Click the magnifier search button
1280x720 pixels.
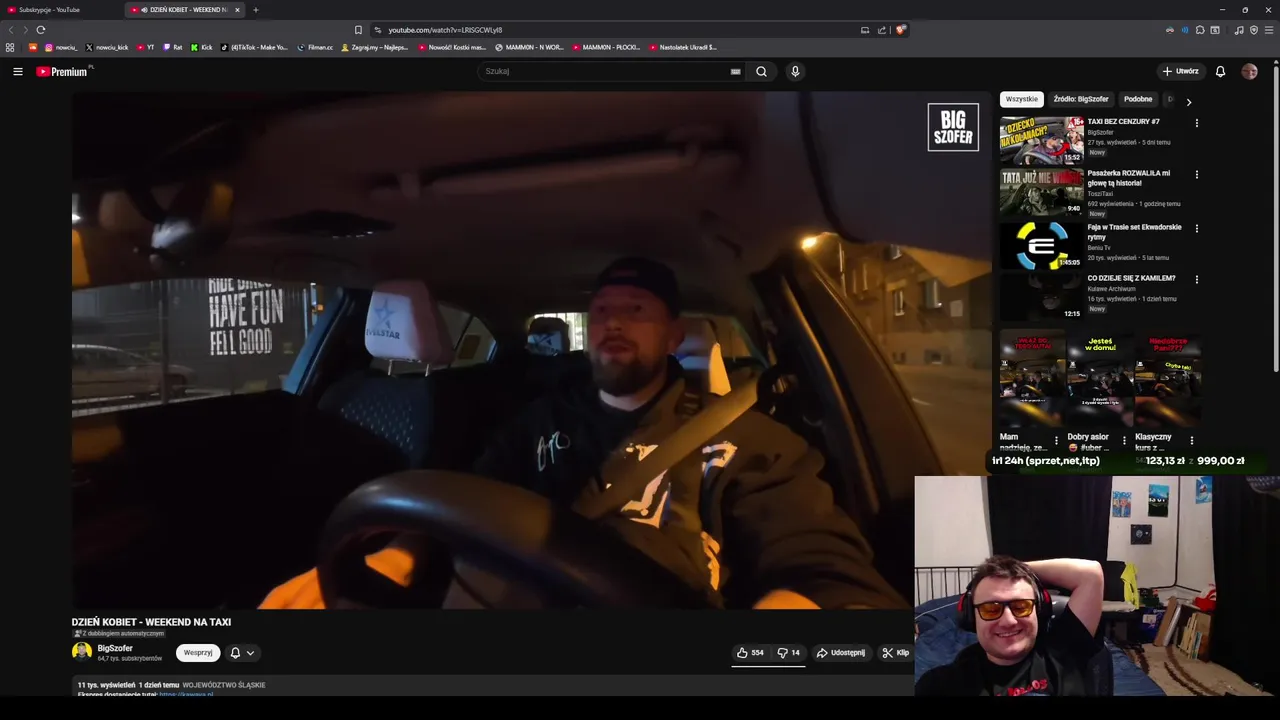coord(761,71)
